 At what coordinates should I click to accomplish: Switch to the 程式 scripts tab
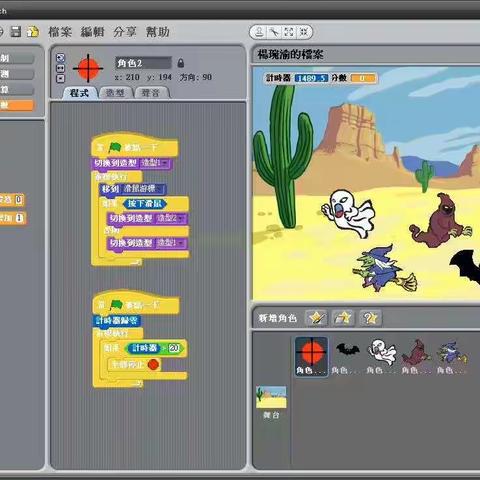(79, 93)
